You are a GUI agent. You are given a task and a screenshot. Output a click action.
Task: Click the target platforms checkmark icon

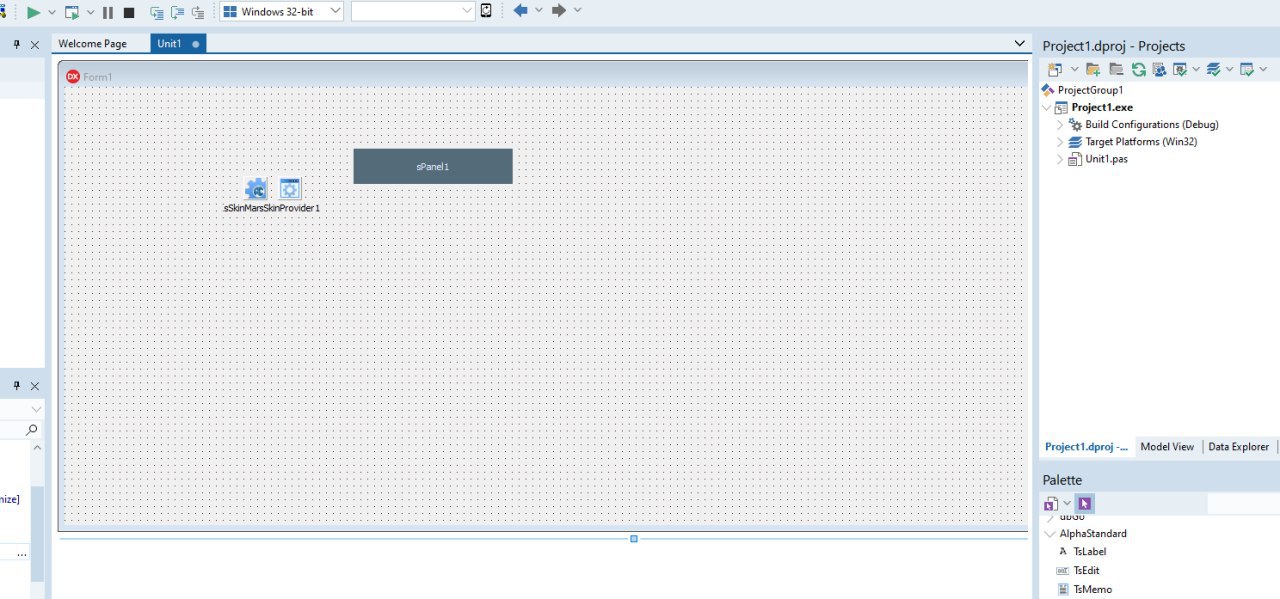tap(1214, 69)
